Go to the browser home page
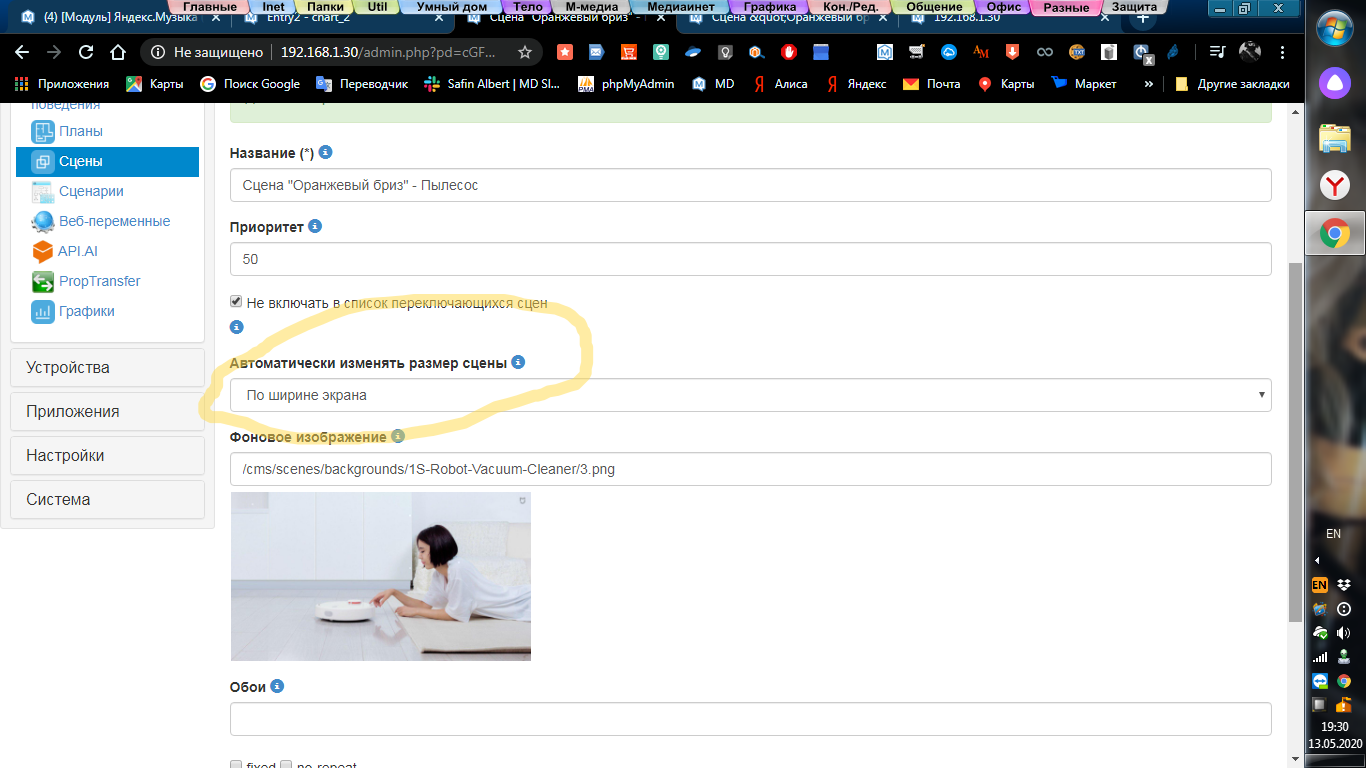 pyautogui.click(x=118, y=52)
